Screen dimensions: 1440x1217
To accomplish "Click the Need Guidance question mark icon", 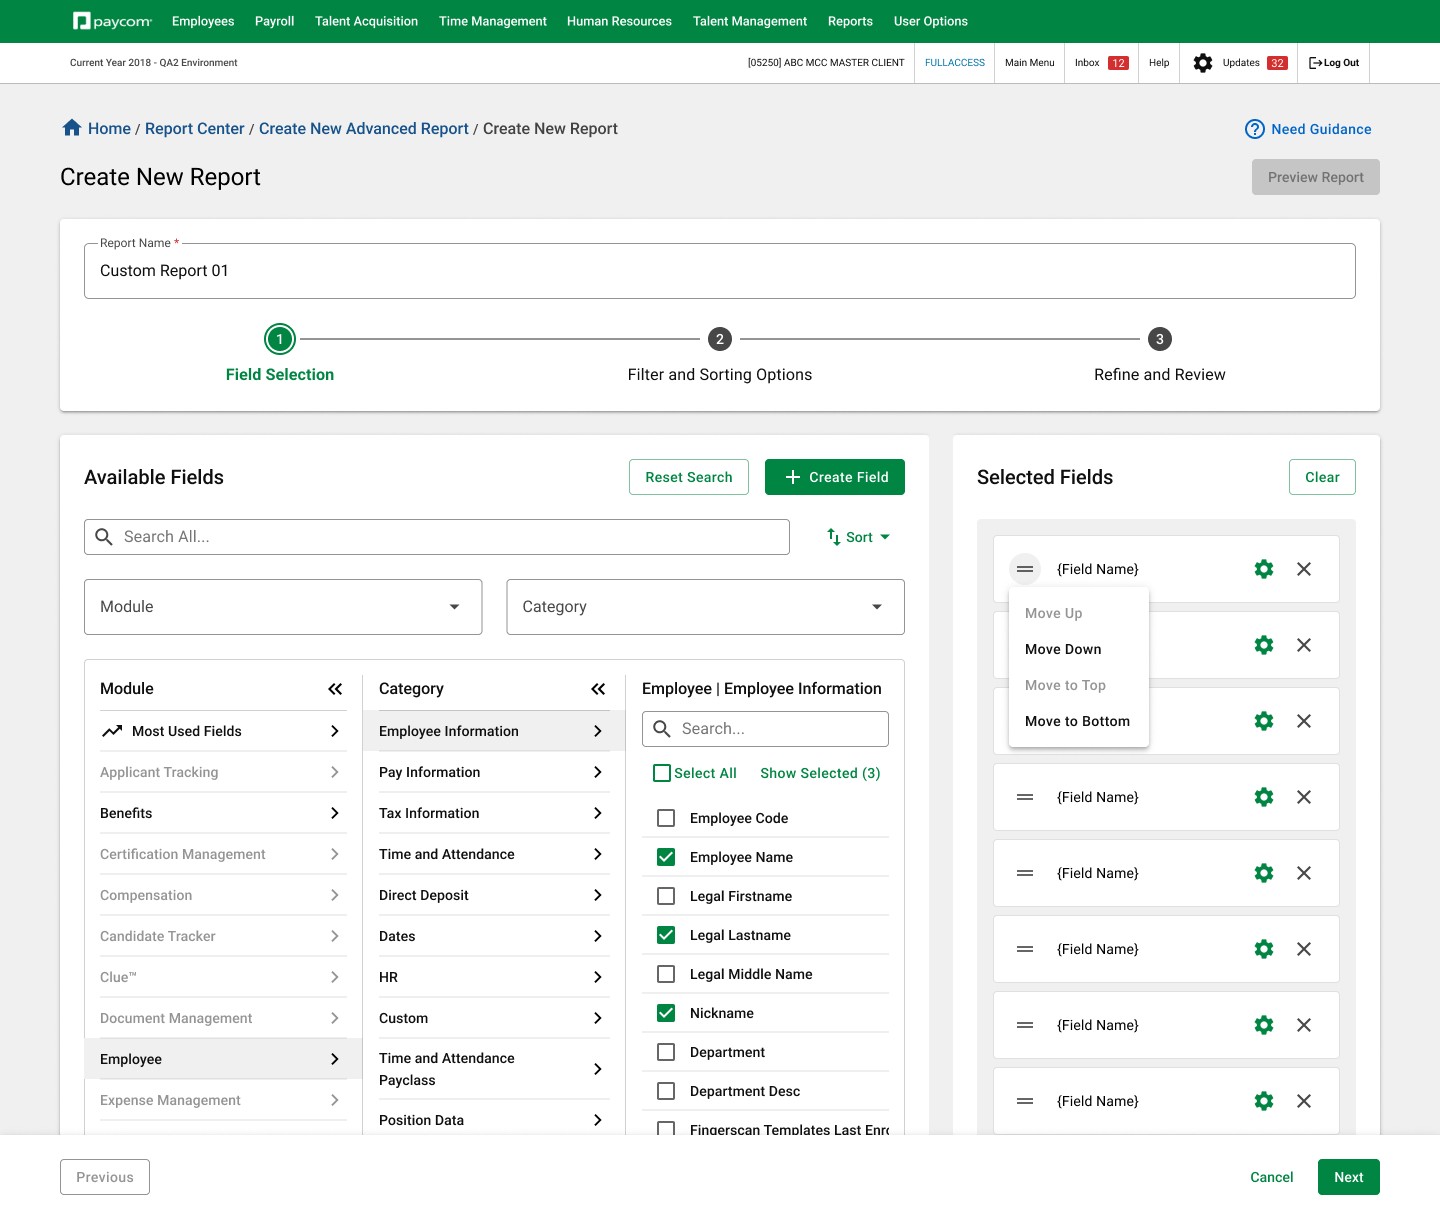I will click(1255, 129).
